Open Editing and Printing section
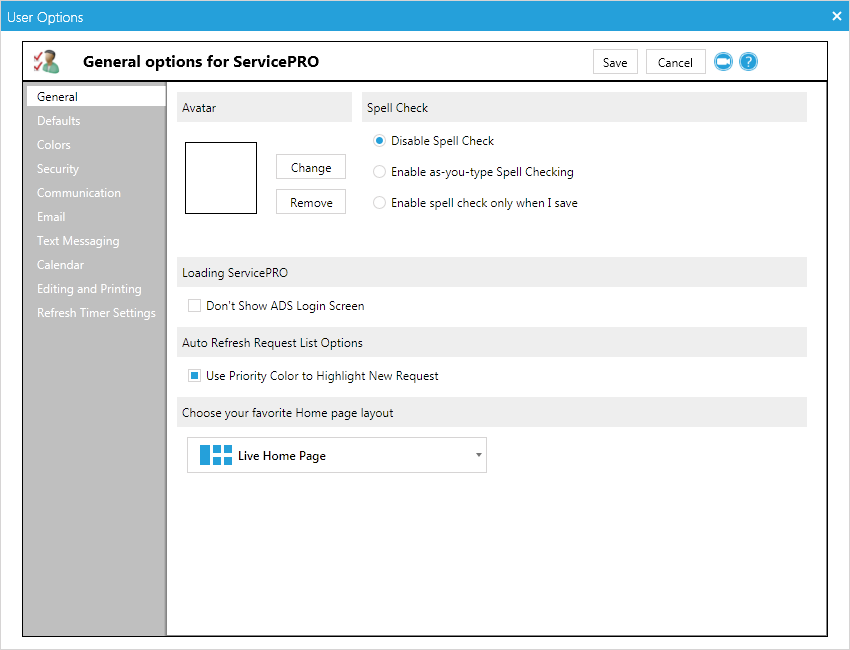Image resolution: width=850 pixels, height=650 pixels. point(89,289)
